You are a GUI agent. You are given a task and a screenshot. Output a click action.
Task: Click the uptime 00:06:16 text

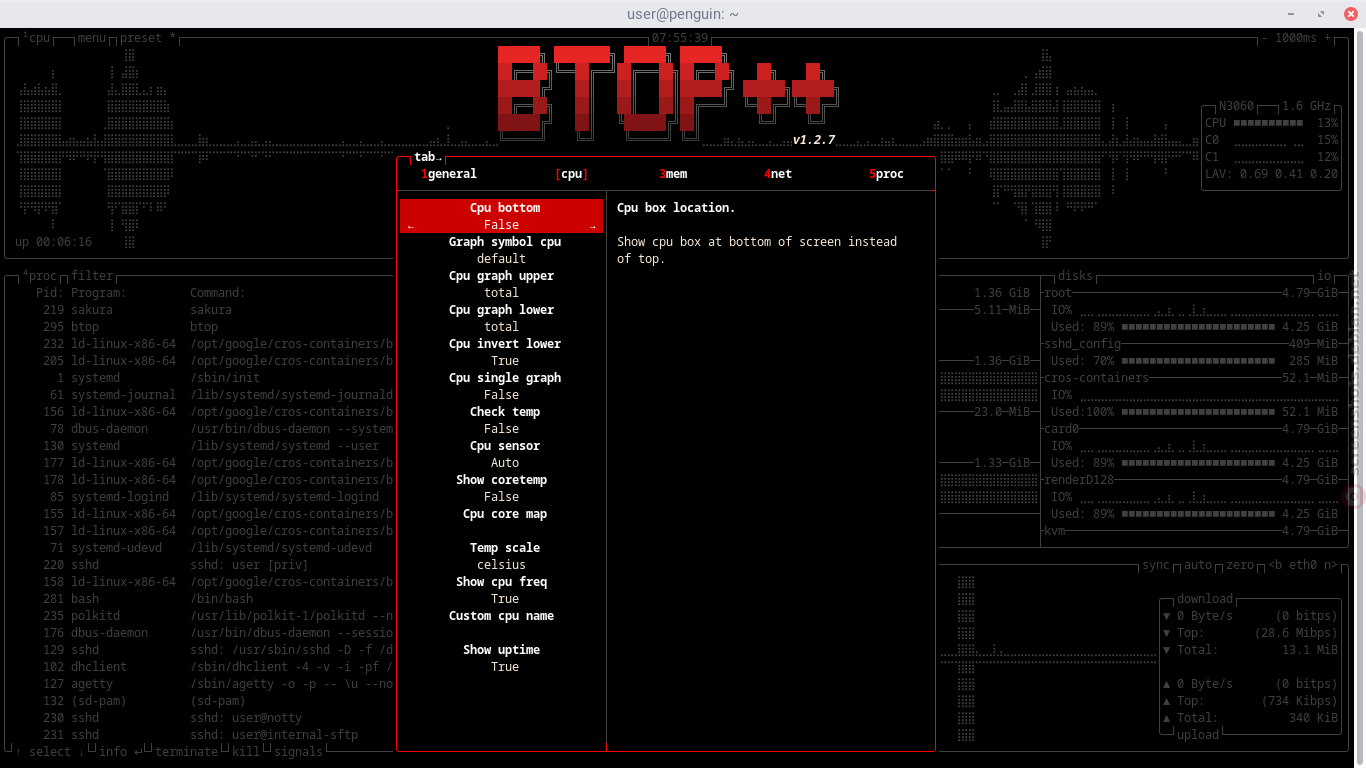[x=53, y=242]
